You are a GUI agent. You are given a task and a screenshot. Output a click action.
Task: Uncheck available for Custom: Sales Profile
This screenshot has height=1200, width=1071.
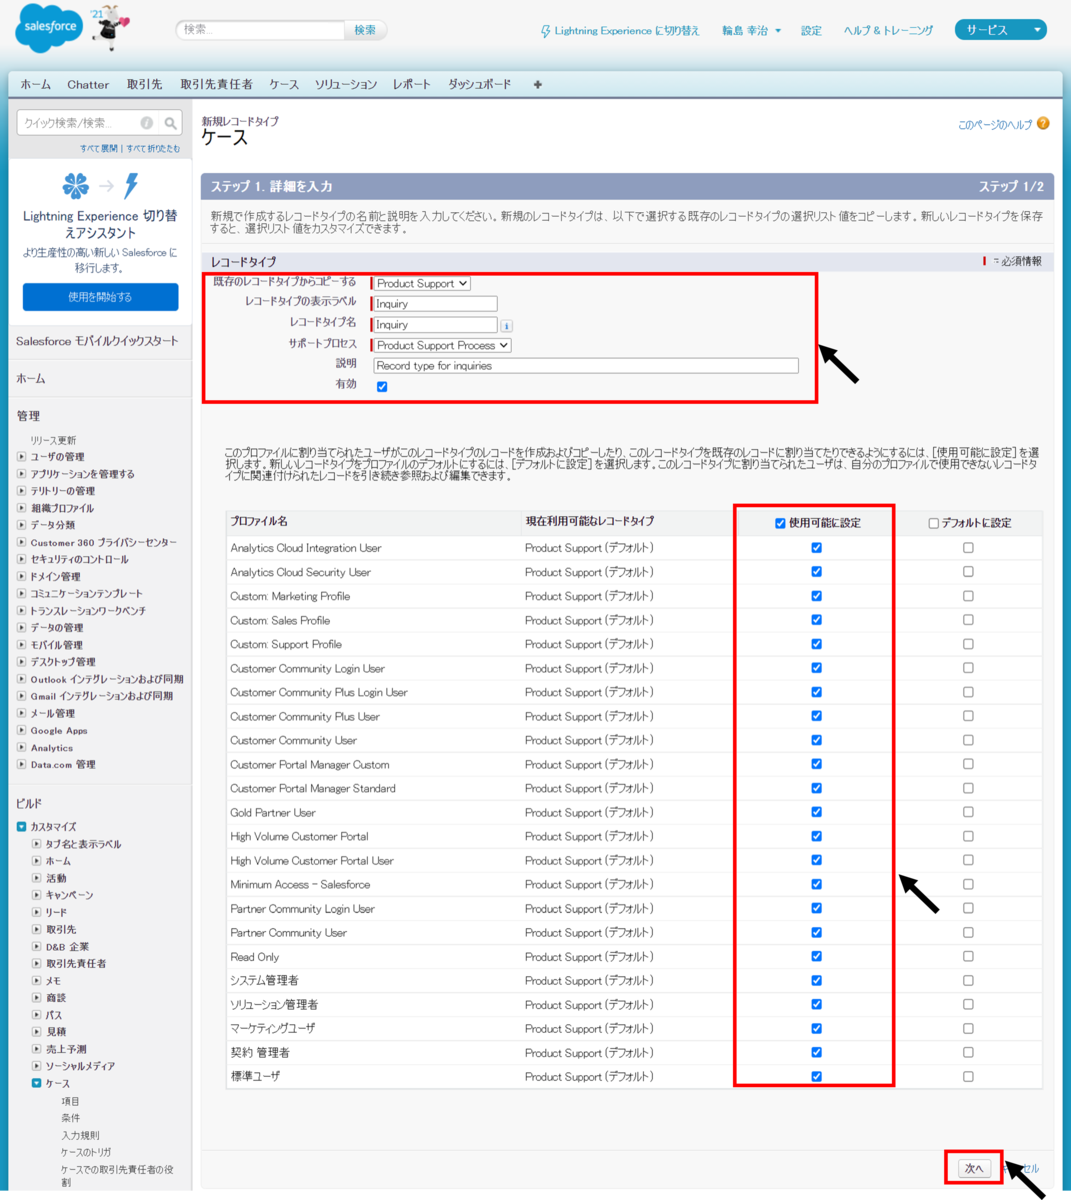pos(816,620)
